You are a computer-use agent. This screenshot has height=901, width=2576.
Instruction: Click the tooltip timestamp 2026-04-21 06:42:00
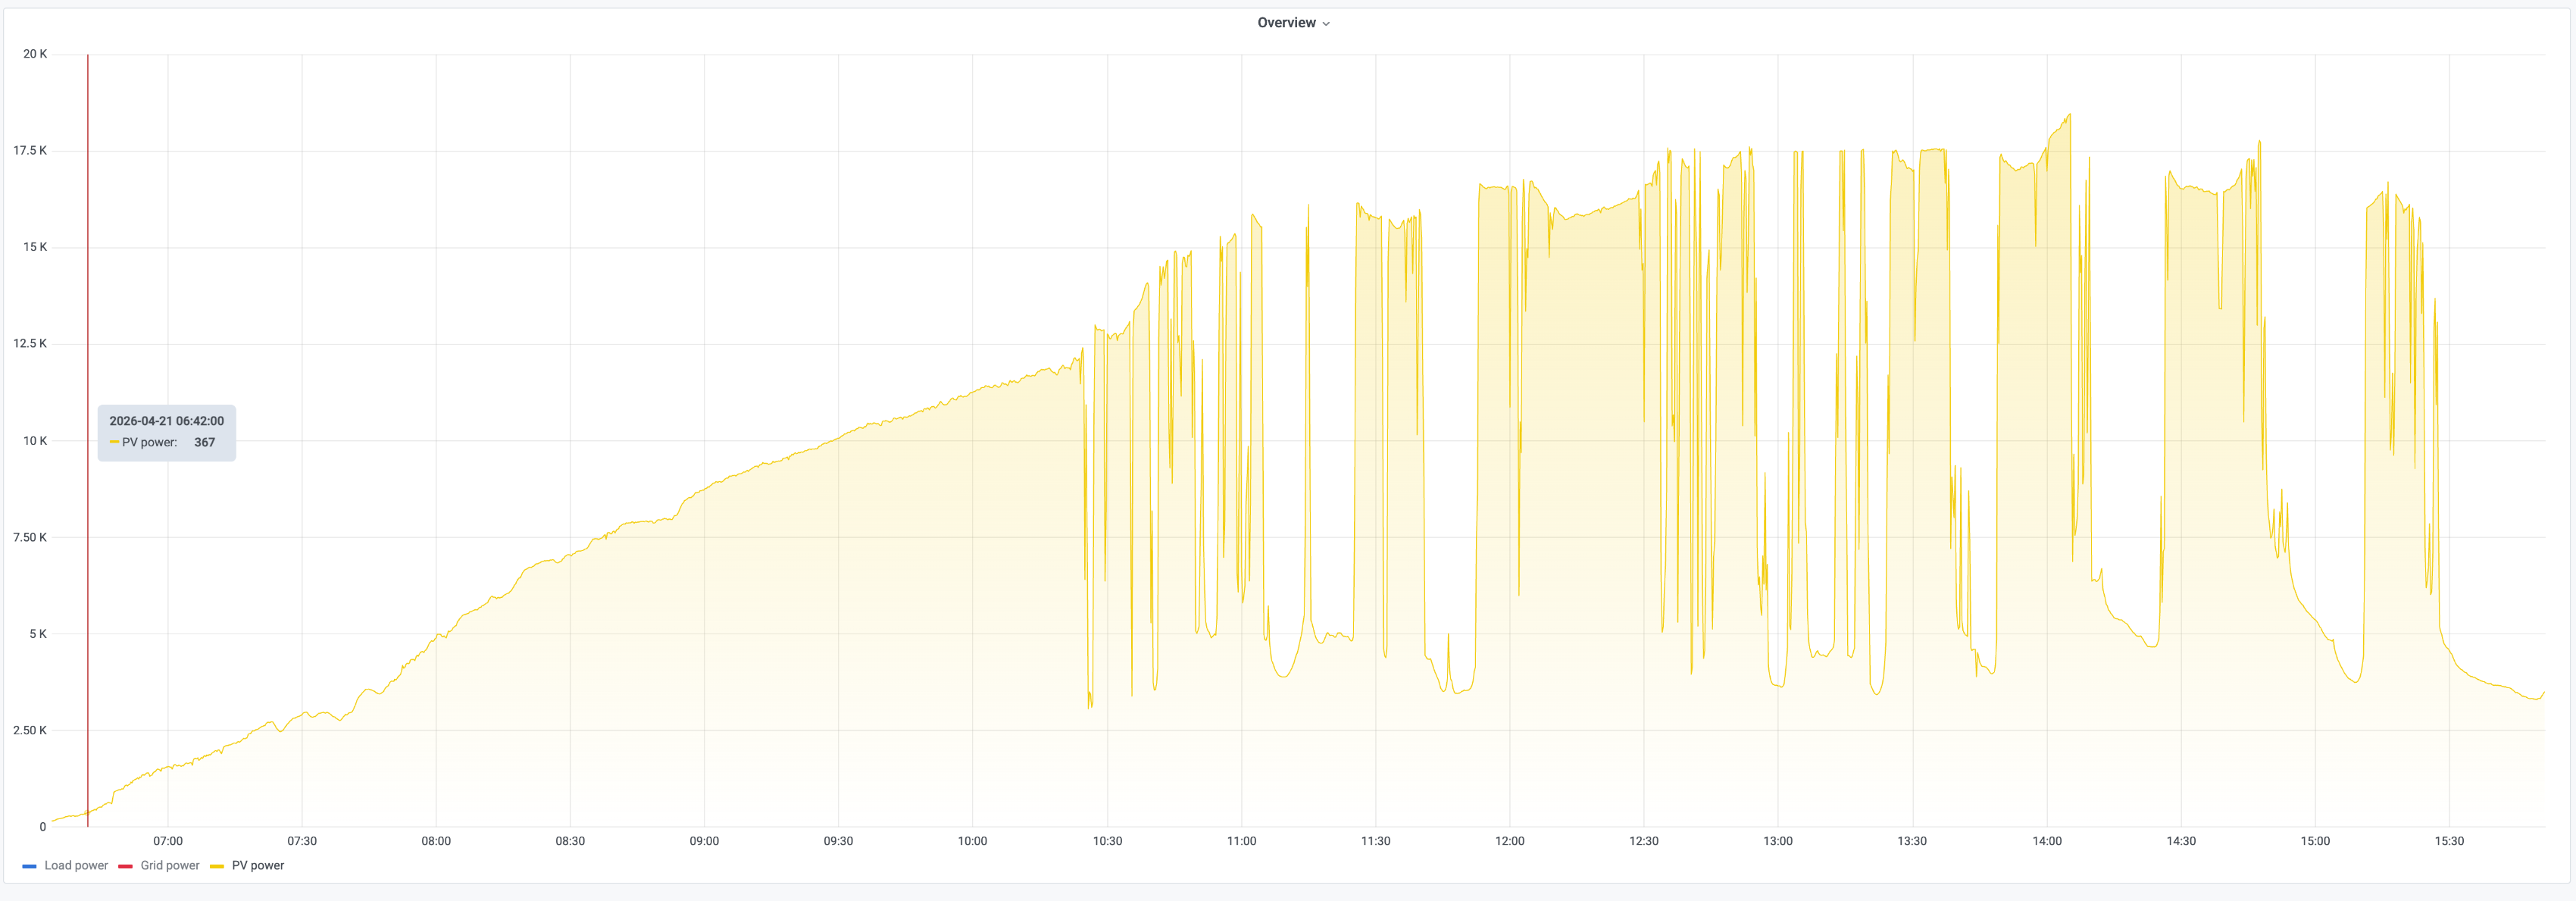(x=167, y=421)
